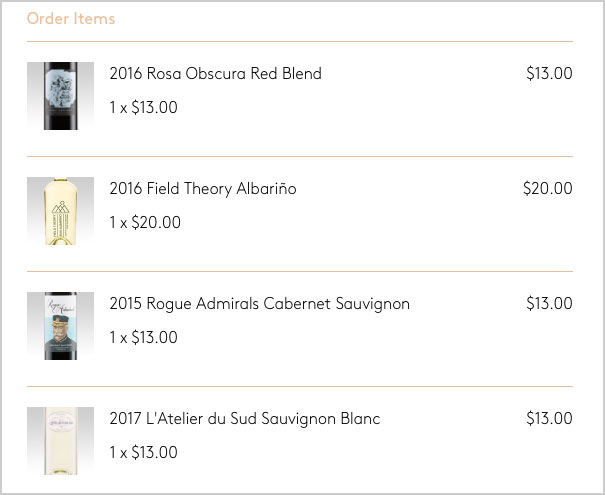Select the $13.00 total for Rosa Obscura
The width and height of the screenshot is (605, 495).
coord(549,73)
